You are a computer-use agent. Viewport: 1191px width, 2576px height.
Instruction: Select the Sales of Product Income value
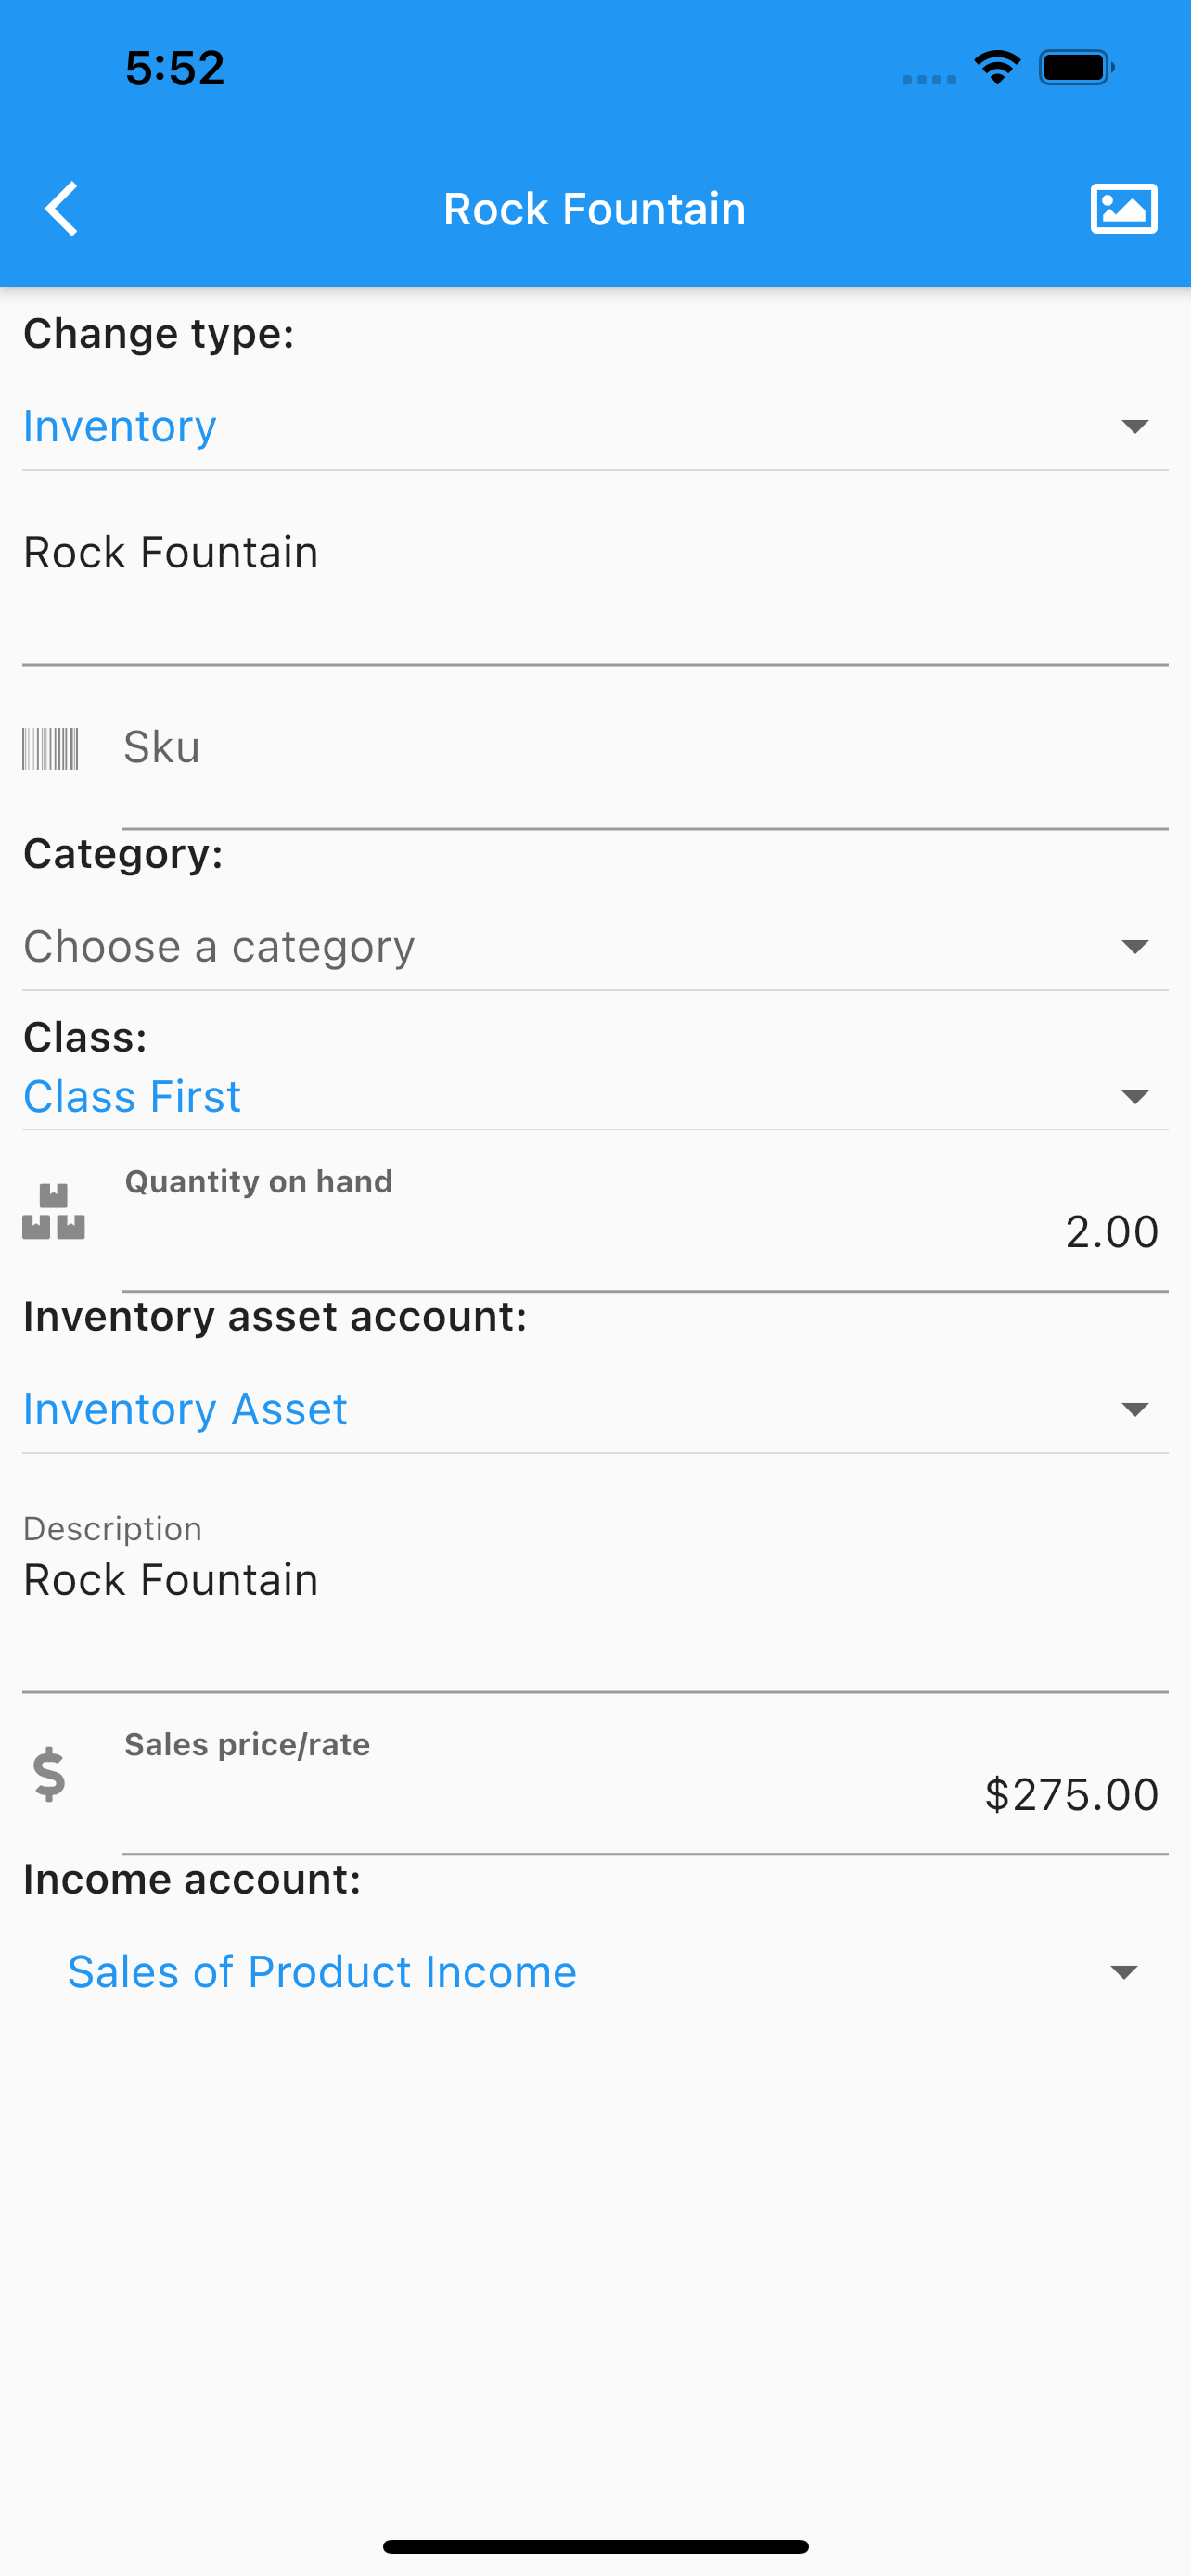click(x=322, y=1972)
